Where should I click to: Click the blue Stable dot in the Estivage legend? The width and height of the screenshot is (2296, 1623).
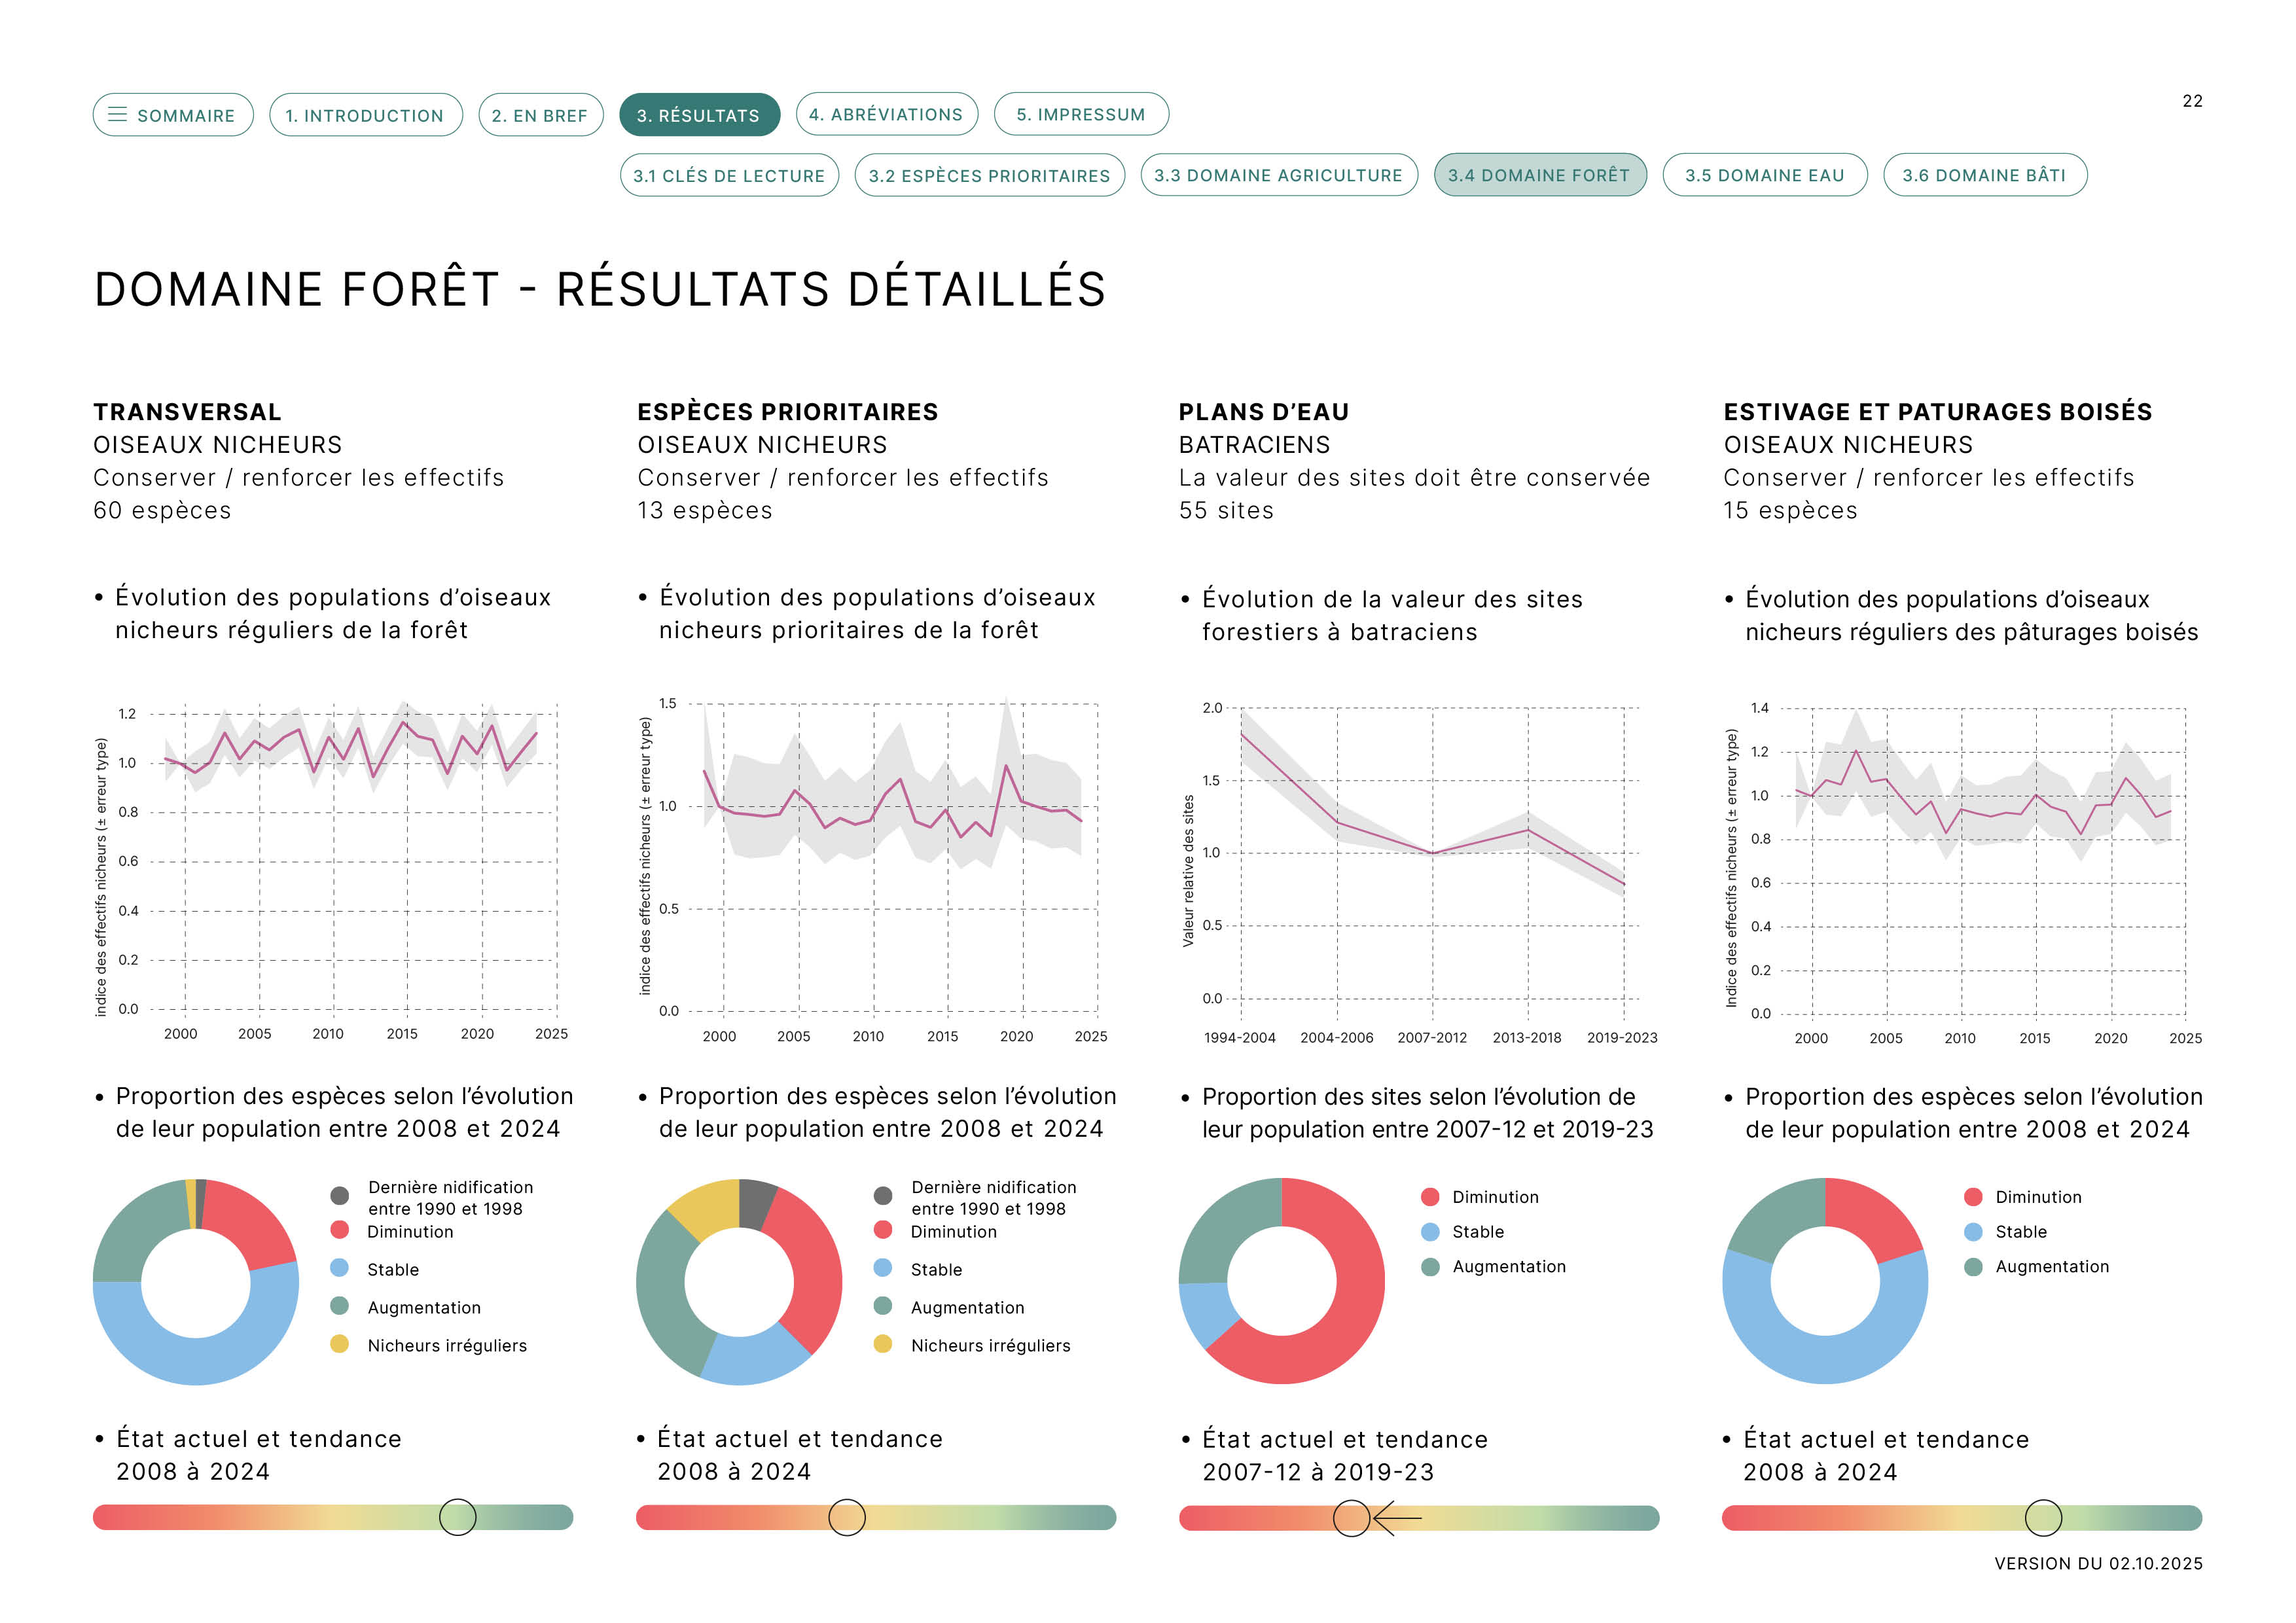[x=1973, y=1231]
